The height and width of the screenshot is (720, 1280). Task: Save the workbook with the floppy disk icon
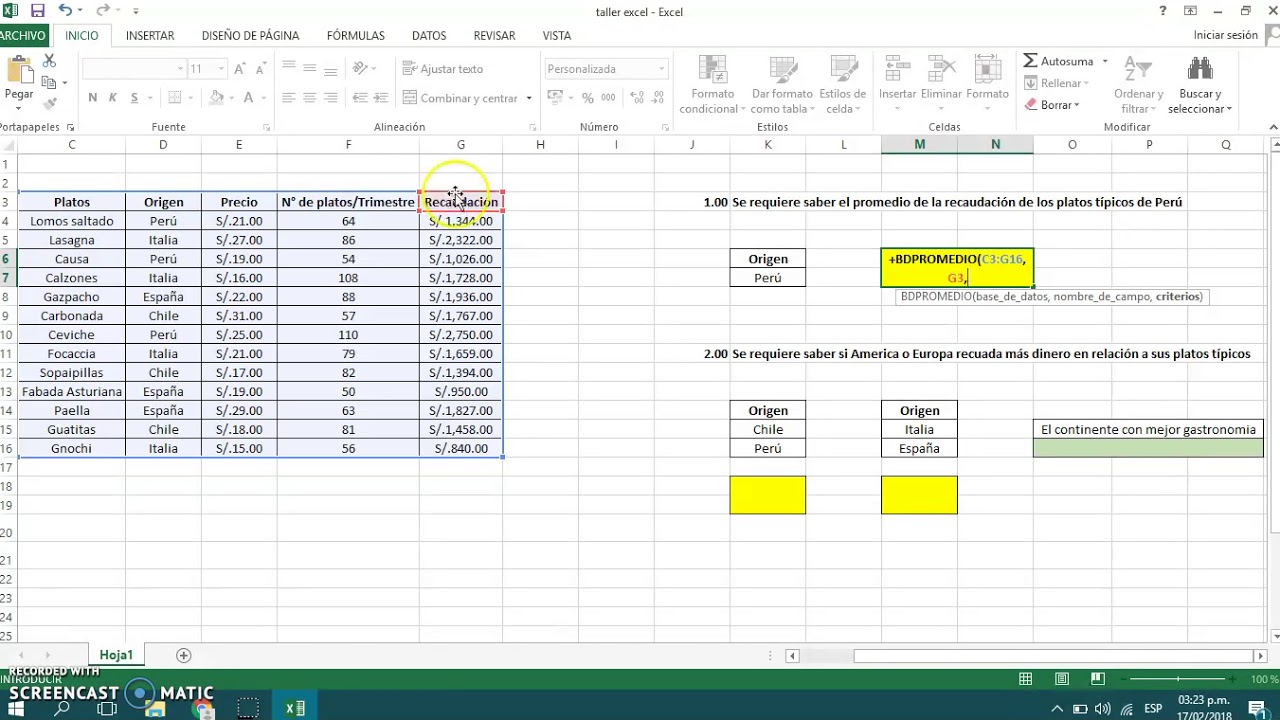[38, 11]
